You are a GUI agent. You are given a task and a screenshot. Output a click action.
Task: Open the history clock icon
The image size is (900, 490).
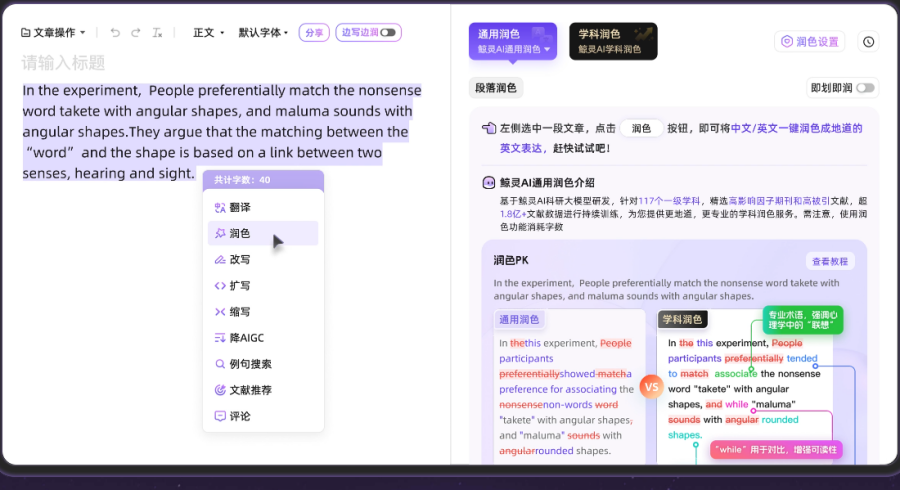coord(868,42)
